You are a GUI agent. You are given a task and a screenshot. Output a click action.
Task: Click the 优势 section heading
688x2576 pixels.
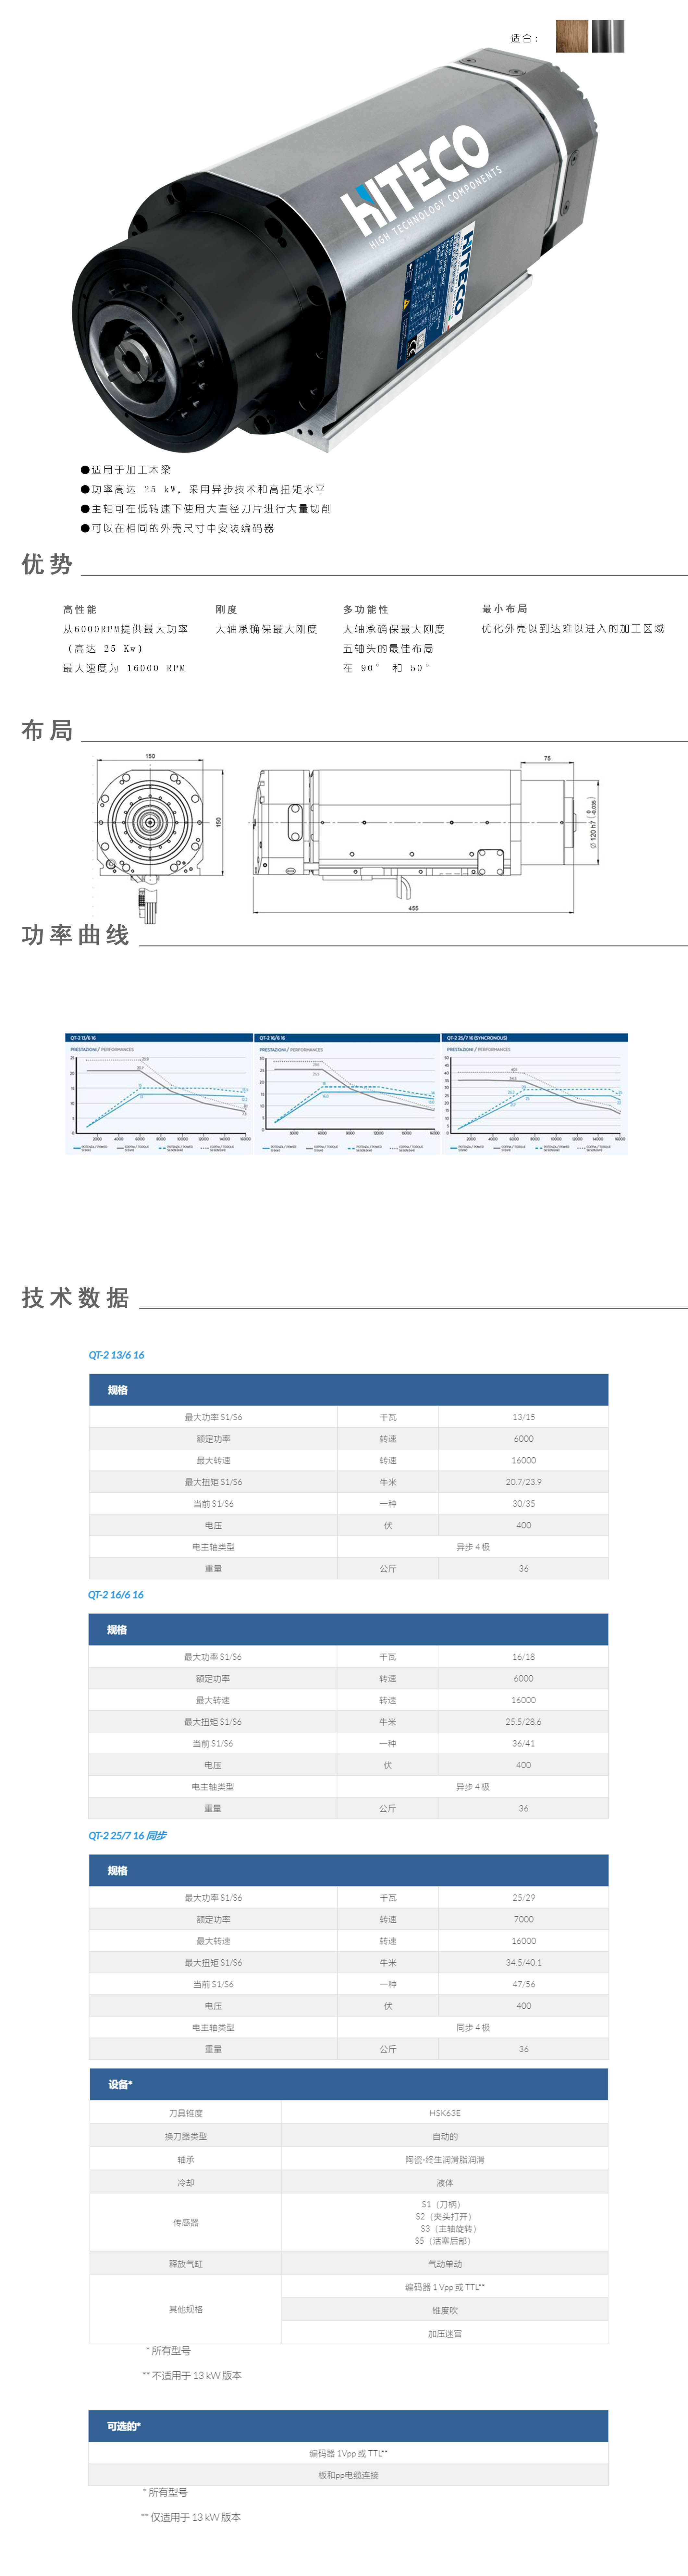click(x=47, y=564)
